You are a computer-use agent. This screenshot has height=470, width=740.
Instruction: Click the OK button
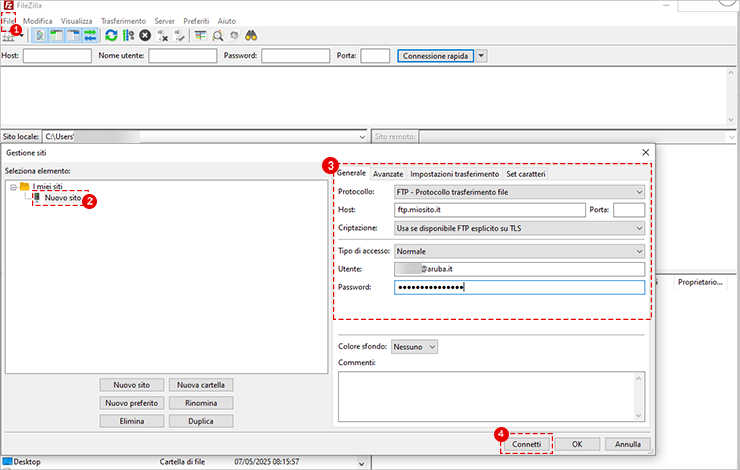(577, 444)
